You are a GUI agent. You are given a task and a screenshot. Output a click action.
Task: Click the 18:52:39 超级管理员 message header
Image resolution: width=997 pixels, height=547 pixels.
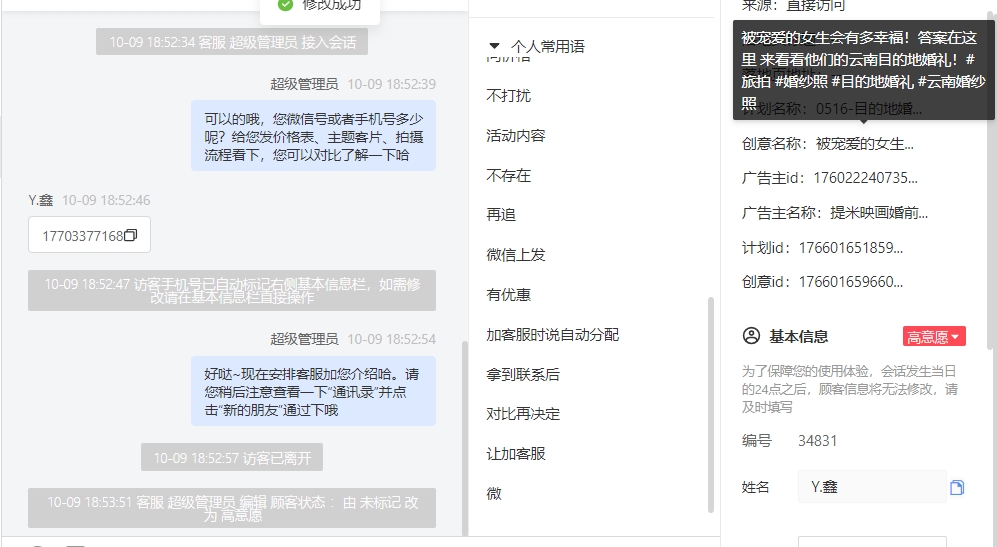click(x=353, y=84)
